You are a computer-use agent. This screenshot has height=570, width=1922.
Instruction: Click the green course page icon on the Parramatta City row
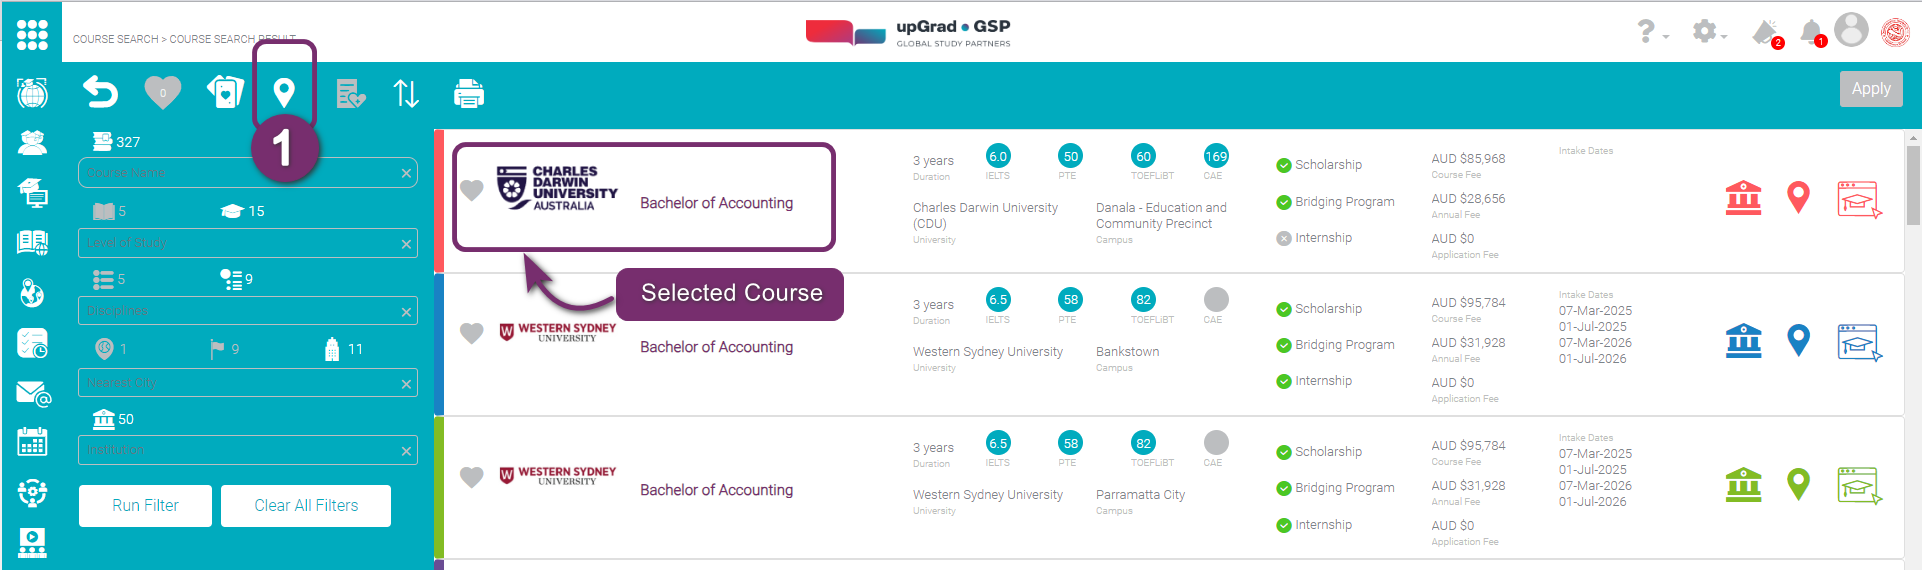1858,485
